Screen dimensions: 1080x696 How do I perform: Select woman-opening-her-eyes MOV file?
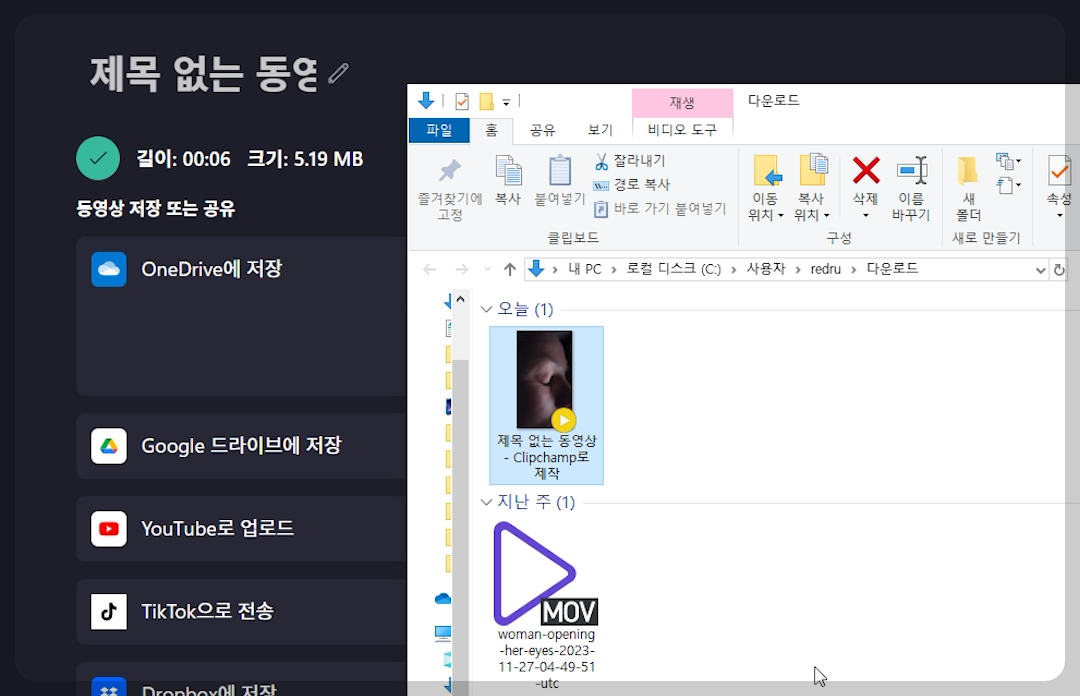coord(546,605)
